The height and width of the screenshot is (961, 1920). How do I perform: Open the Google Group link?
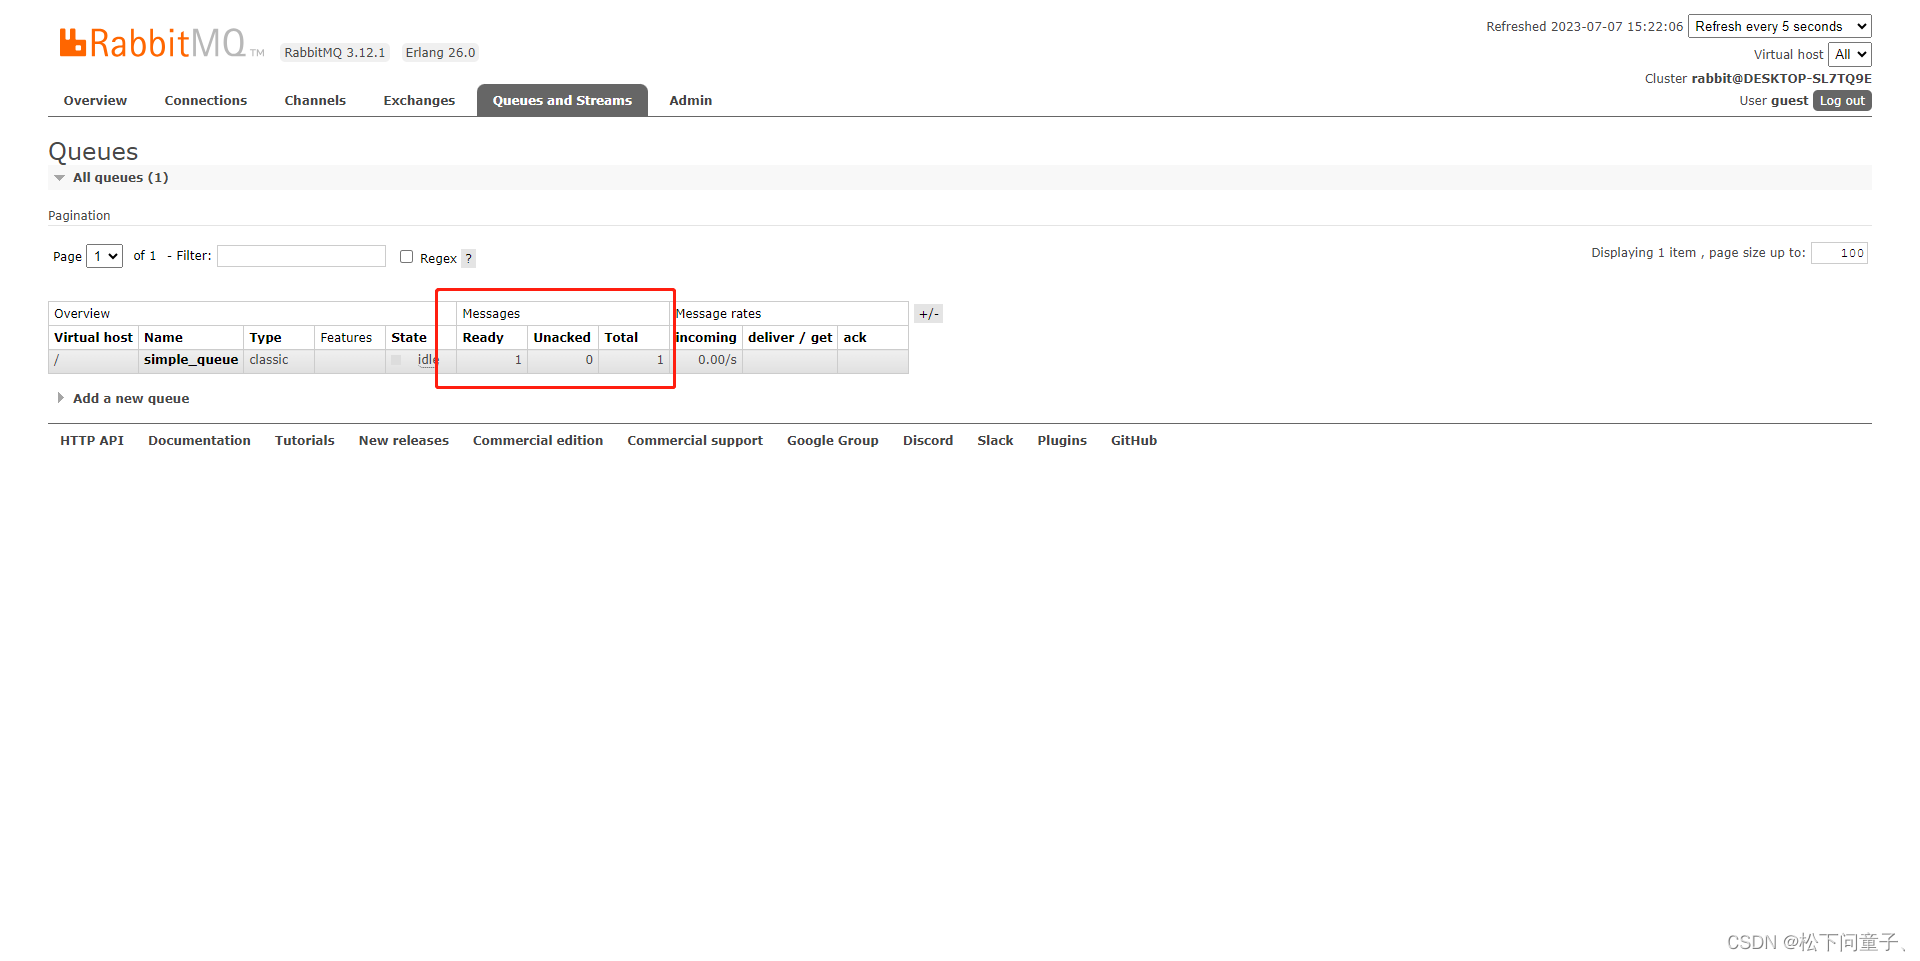(833, 441)
